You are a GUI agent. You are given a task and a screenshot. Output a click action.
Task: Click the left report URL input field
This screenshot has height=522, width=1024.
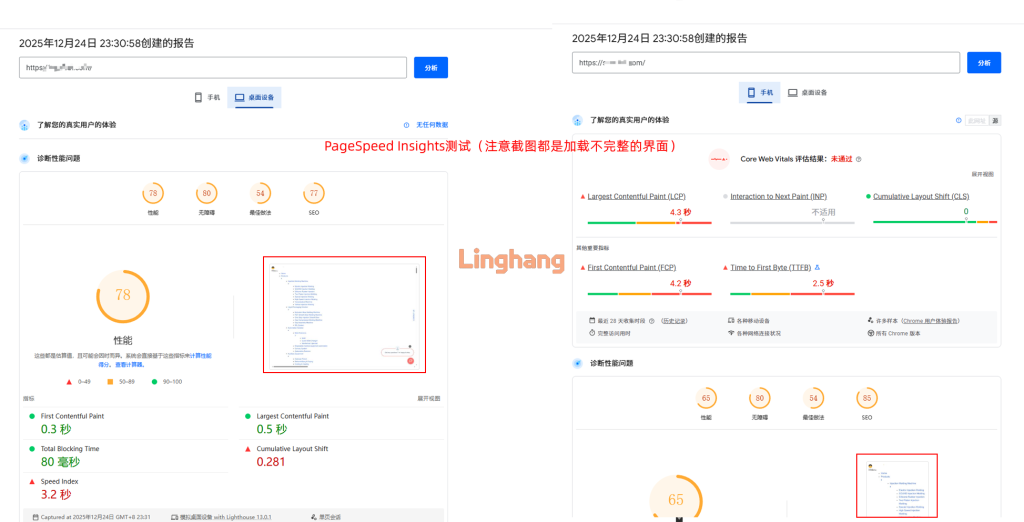point(215,68)
